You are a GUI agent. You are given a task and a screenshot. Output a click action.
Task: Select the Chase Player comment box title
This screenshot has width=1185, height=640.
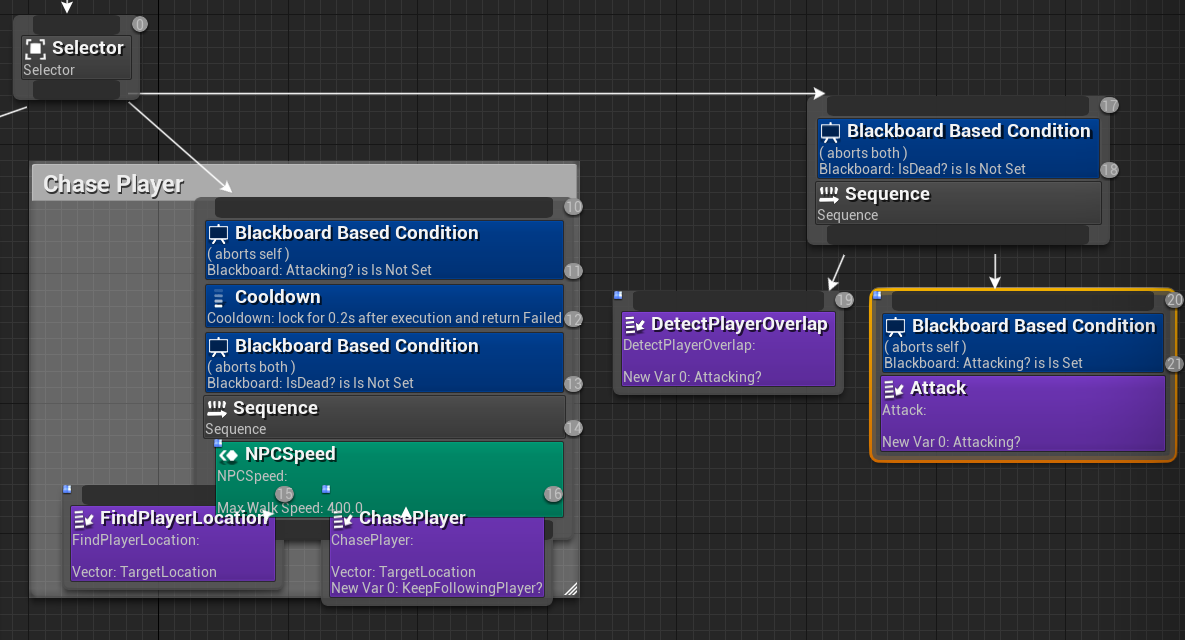pos(114,184)
